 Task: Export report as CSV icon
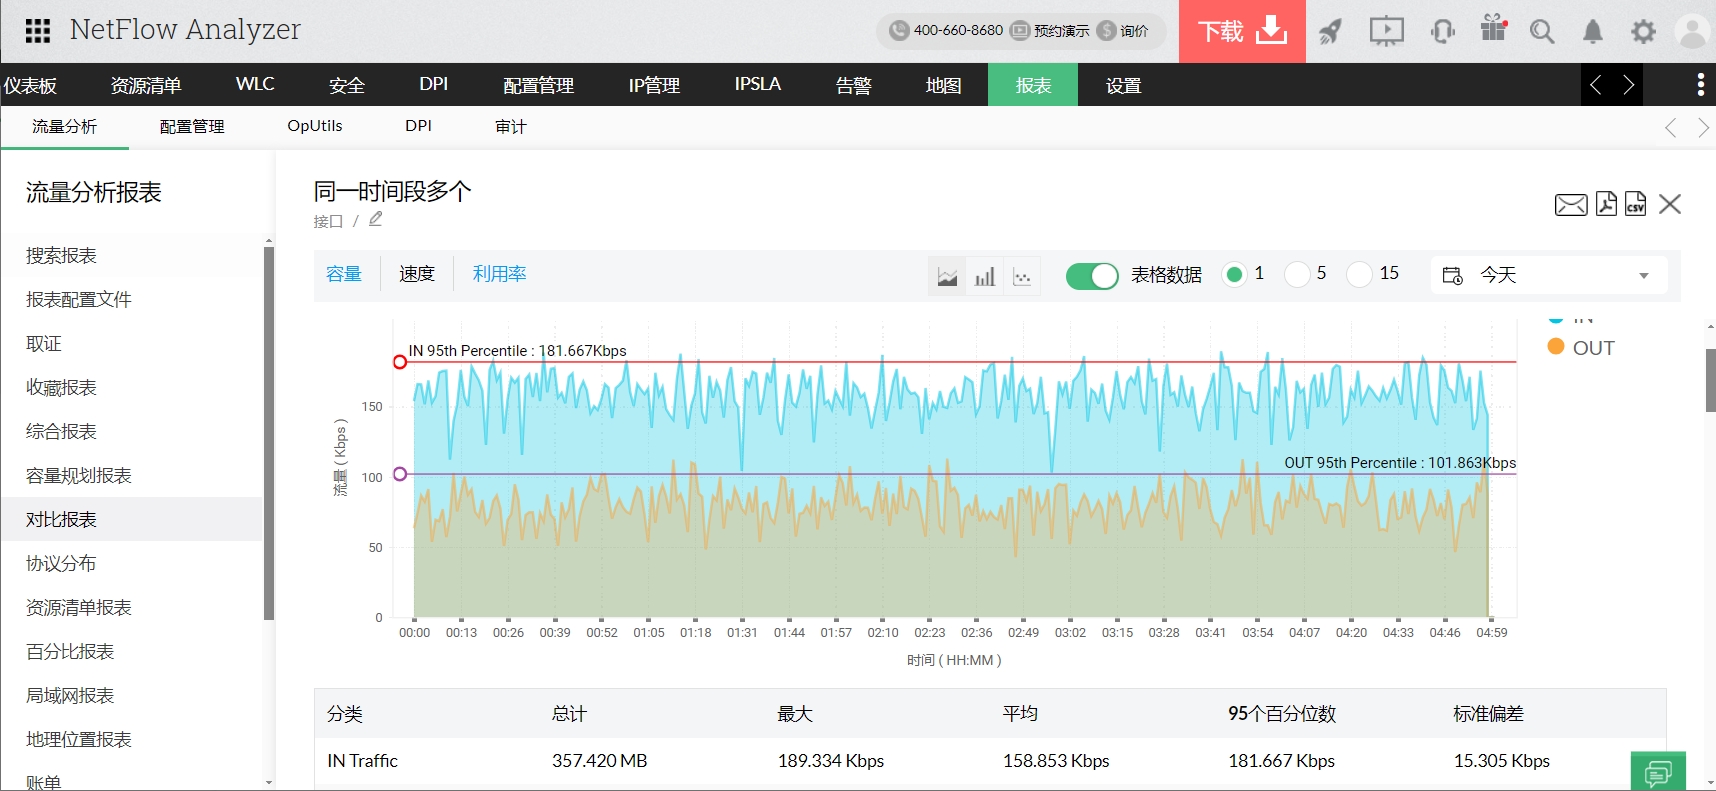(1635, 204)
